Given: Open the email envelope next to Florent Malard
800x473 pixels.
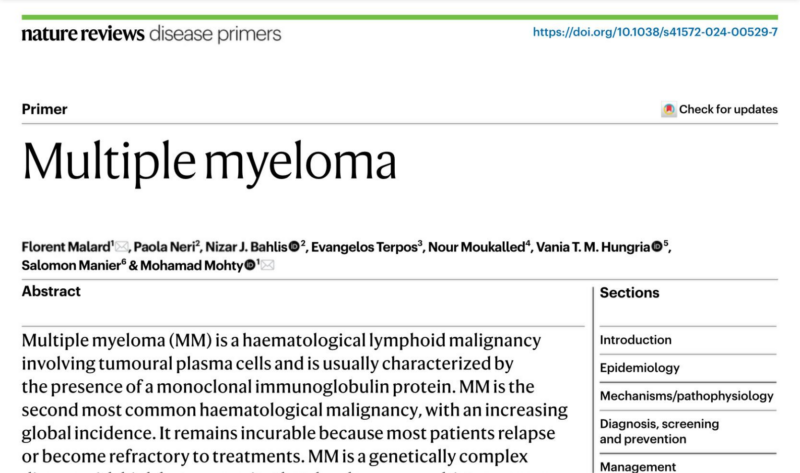Looking at the screenshot, I should pyautogui.click(x=121, y=247).
